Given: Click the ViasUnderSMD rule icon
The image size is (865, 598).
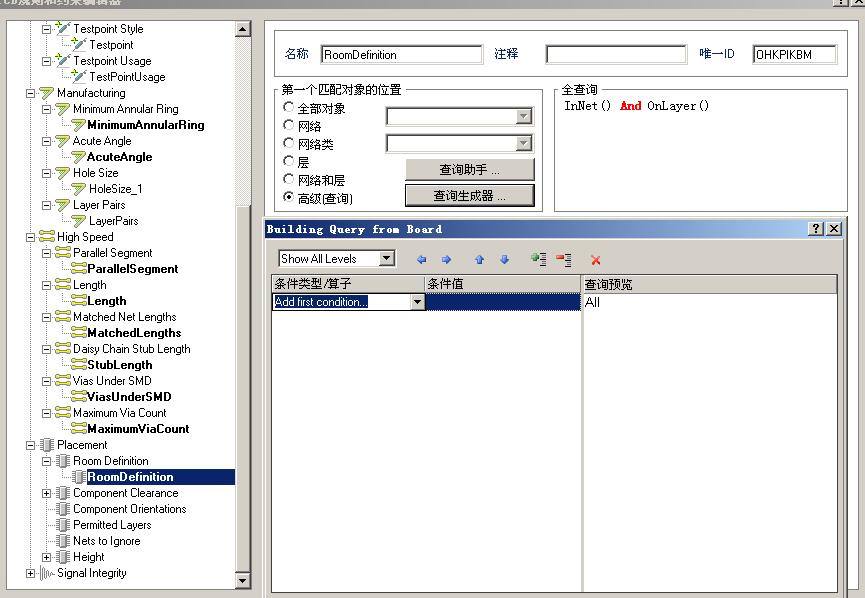Looking at the screenshot, I should click(79, 397).
